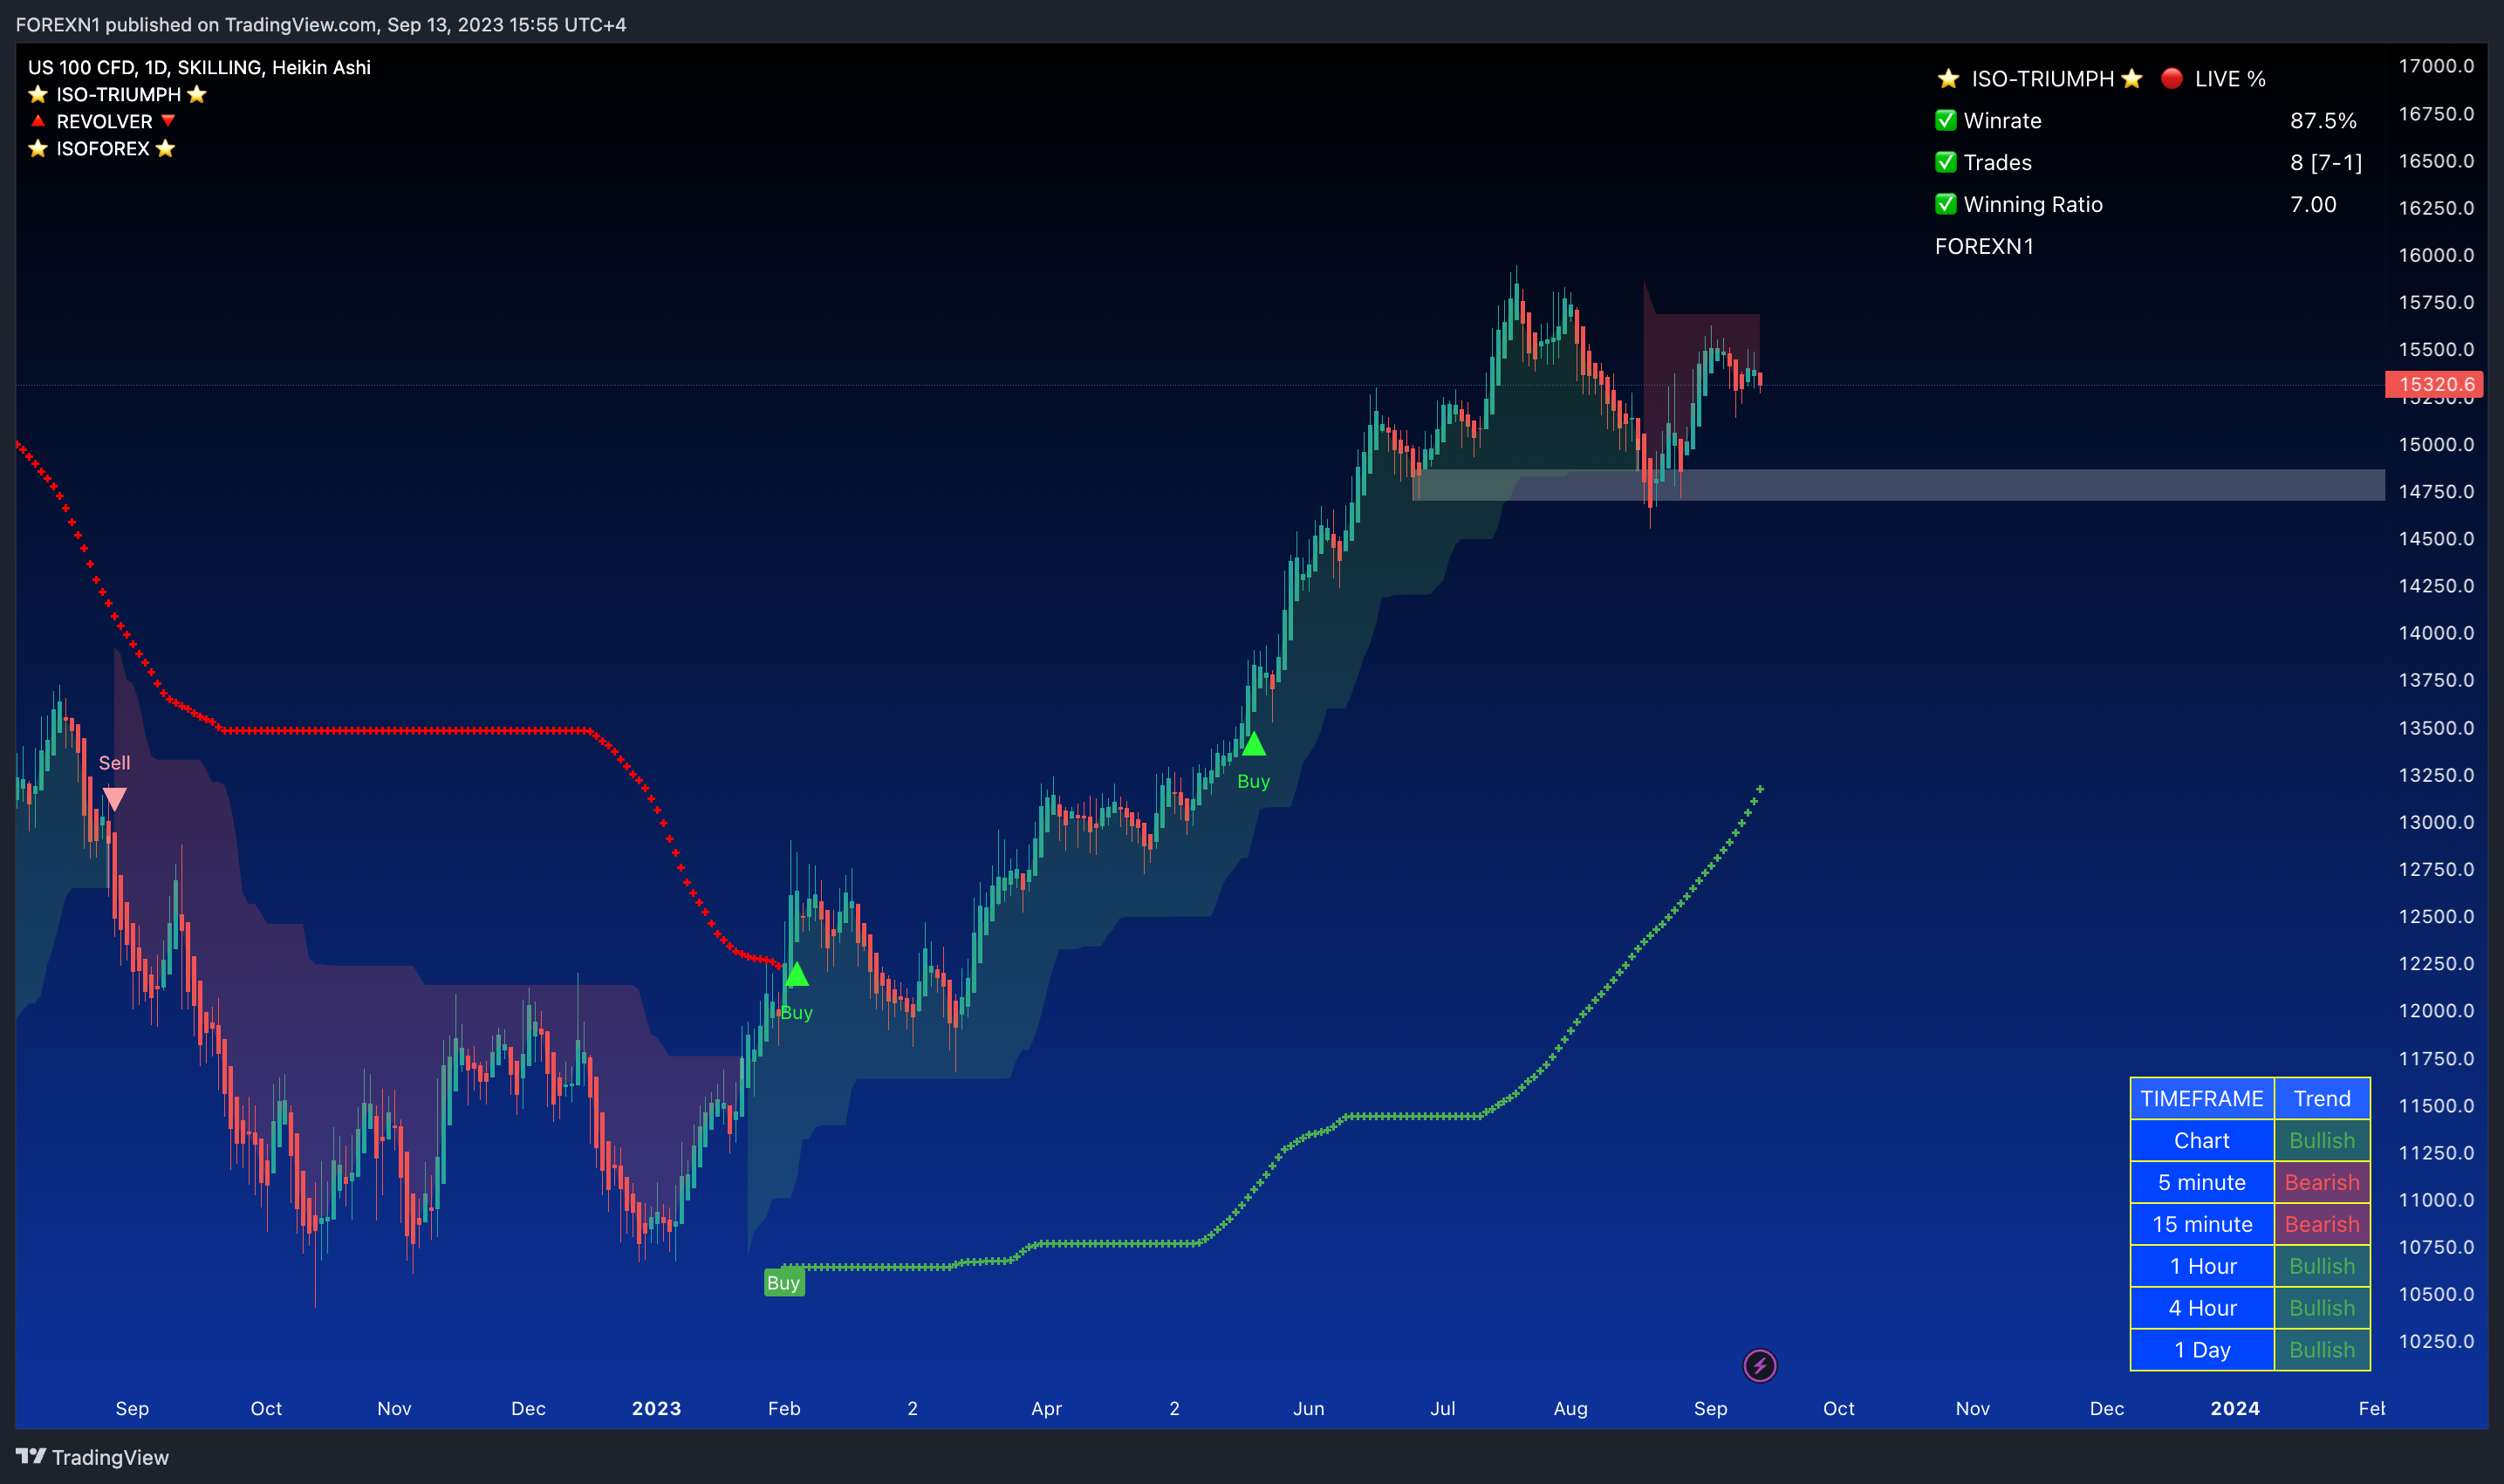The width and height of the screenshot is (2504, 1484).
Task: Click the TradingView logo at bottom left
Action: [x=92, y=1457]
